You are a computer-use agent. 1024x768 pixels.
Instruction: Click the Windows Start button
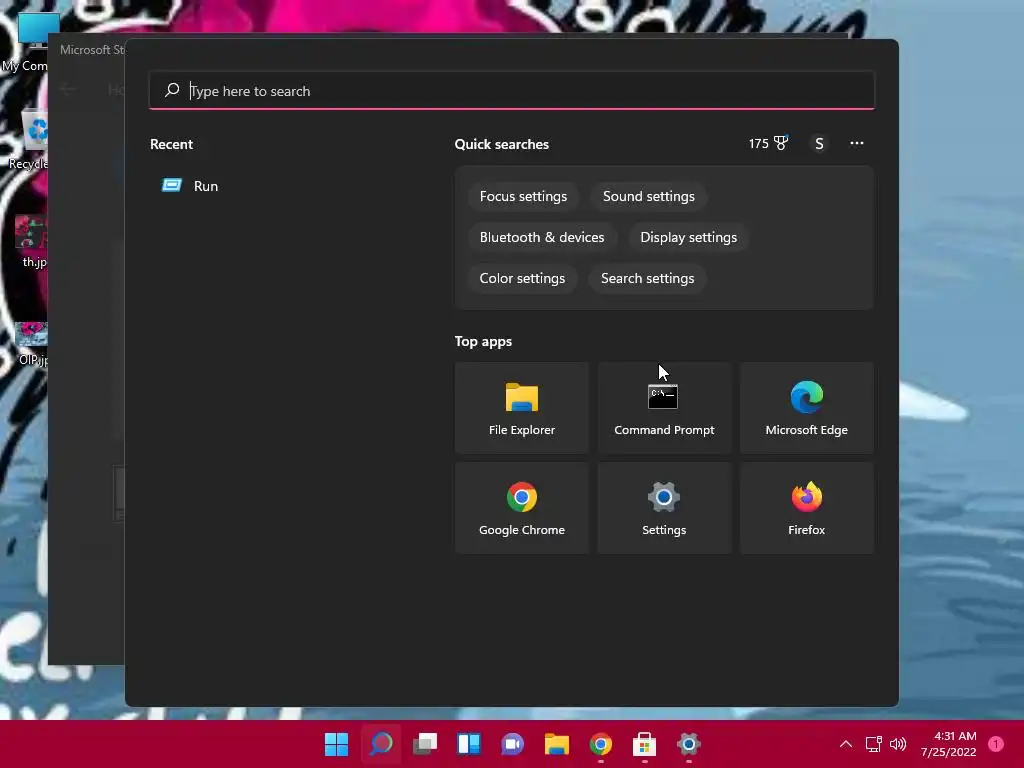click(337, 744)
